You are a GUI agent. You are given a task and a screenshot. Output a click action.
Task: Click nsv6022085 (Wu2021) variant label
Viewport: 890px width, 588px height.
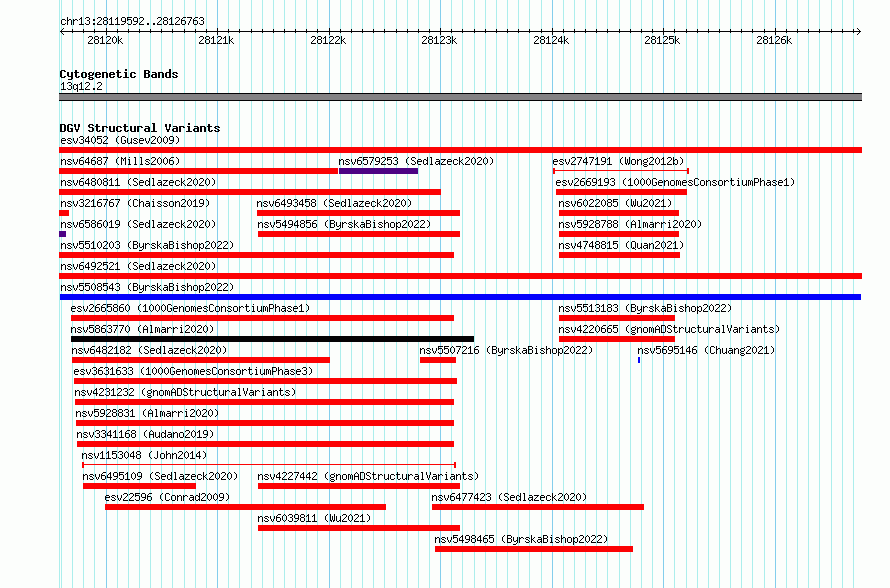[x=615, y=203]
